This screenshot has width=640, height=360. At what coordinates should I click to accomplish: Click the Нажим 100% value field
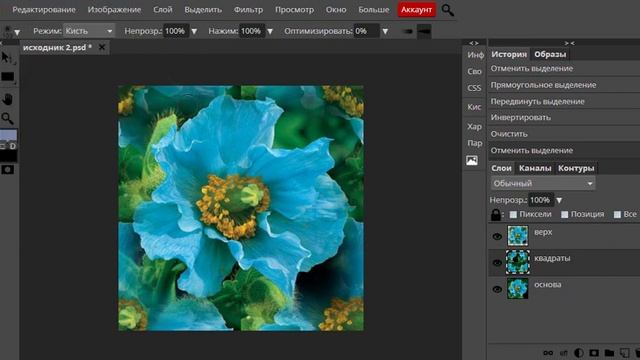click(x=252, y=31)
